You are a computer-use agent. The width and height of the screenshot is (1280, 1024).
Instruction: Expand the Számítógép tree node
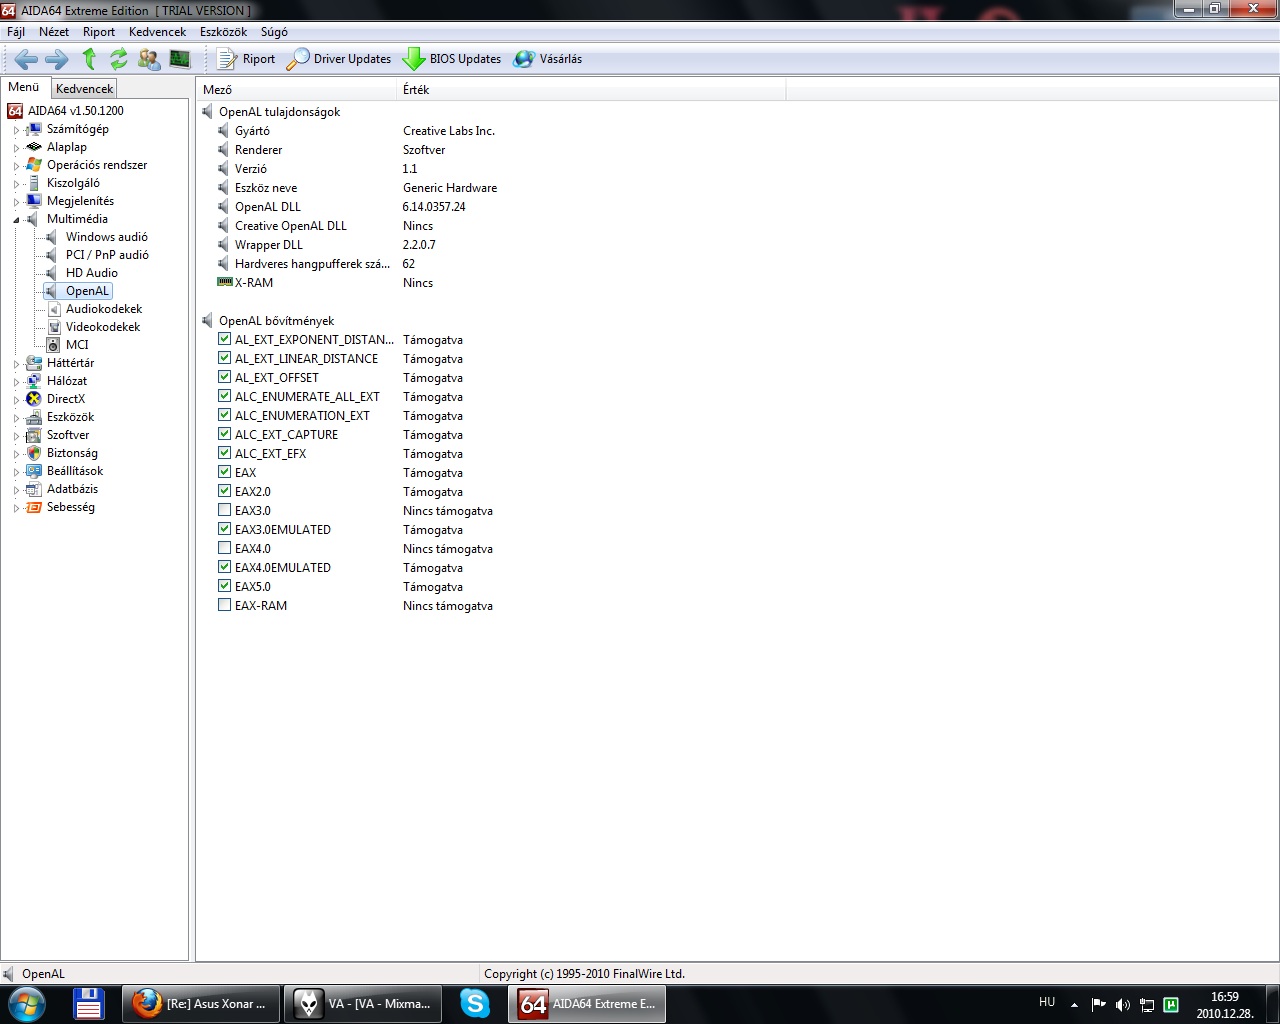coord(16,130)
